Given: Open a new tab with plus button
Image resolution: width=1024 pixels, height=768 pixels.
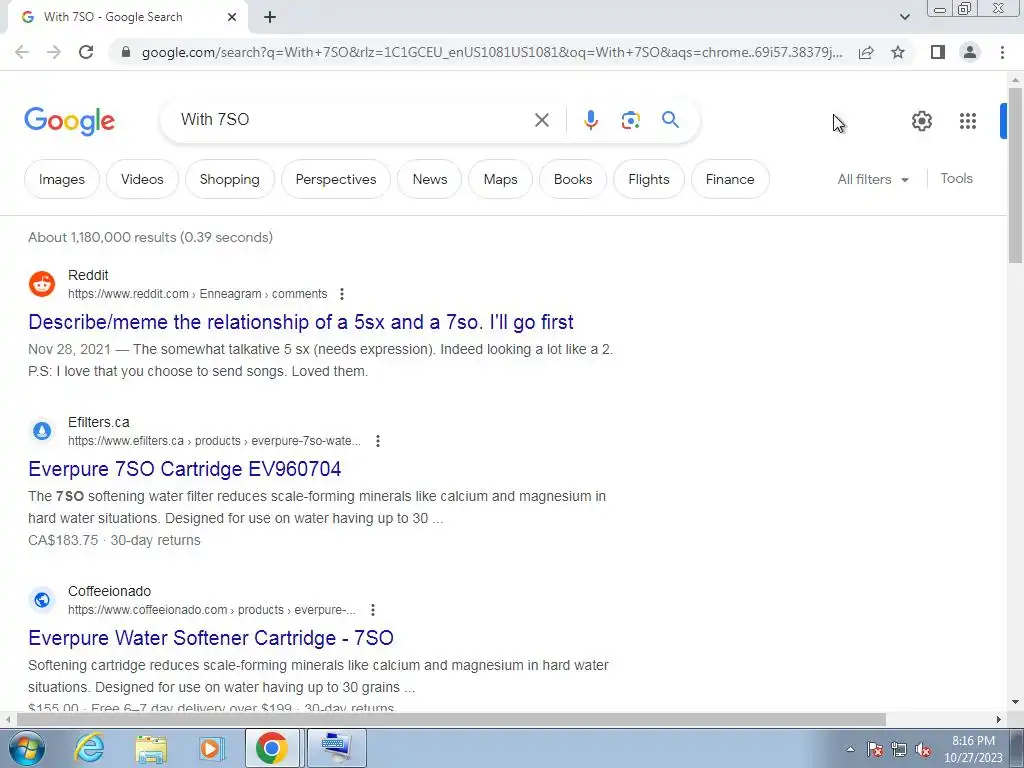Looking at the screenshot, I should click(270, 18).
